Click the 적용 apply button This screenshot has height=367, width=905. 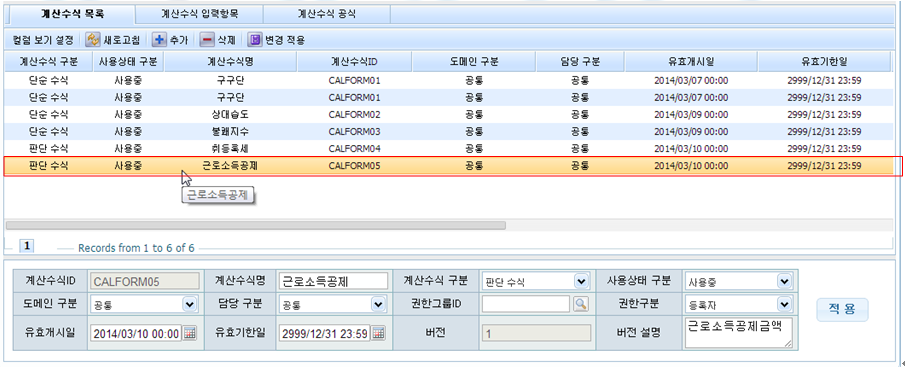tap(842, 310)
